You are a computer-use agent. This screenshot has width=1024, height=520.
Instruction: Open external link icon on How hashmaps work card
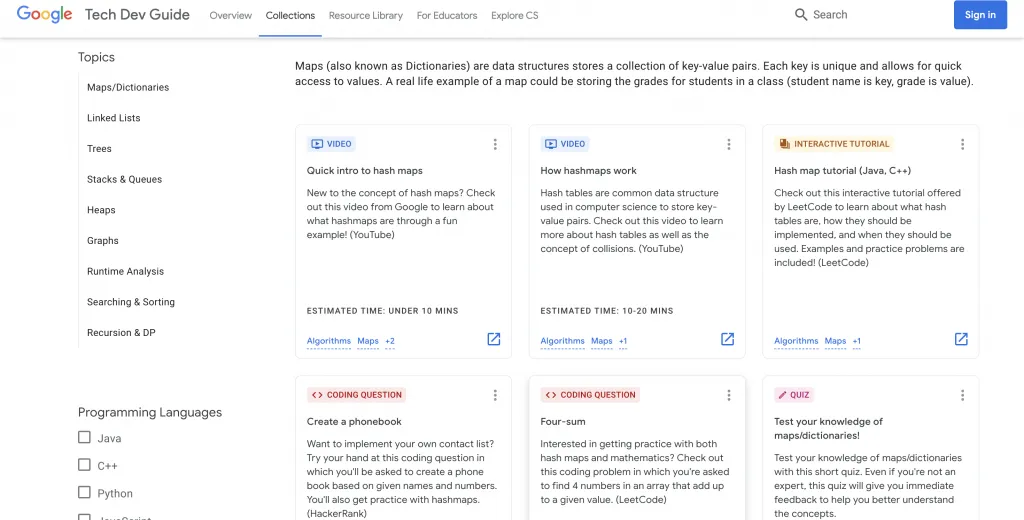pos(727,339)
